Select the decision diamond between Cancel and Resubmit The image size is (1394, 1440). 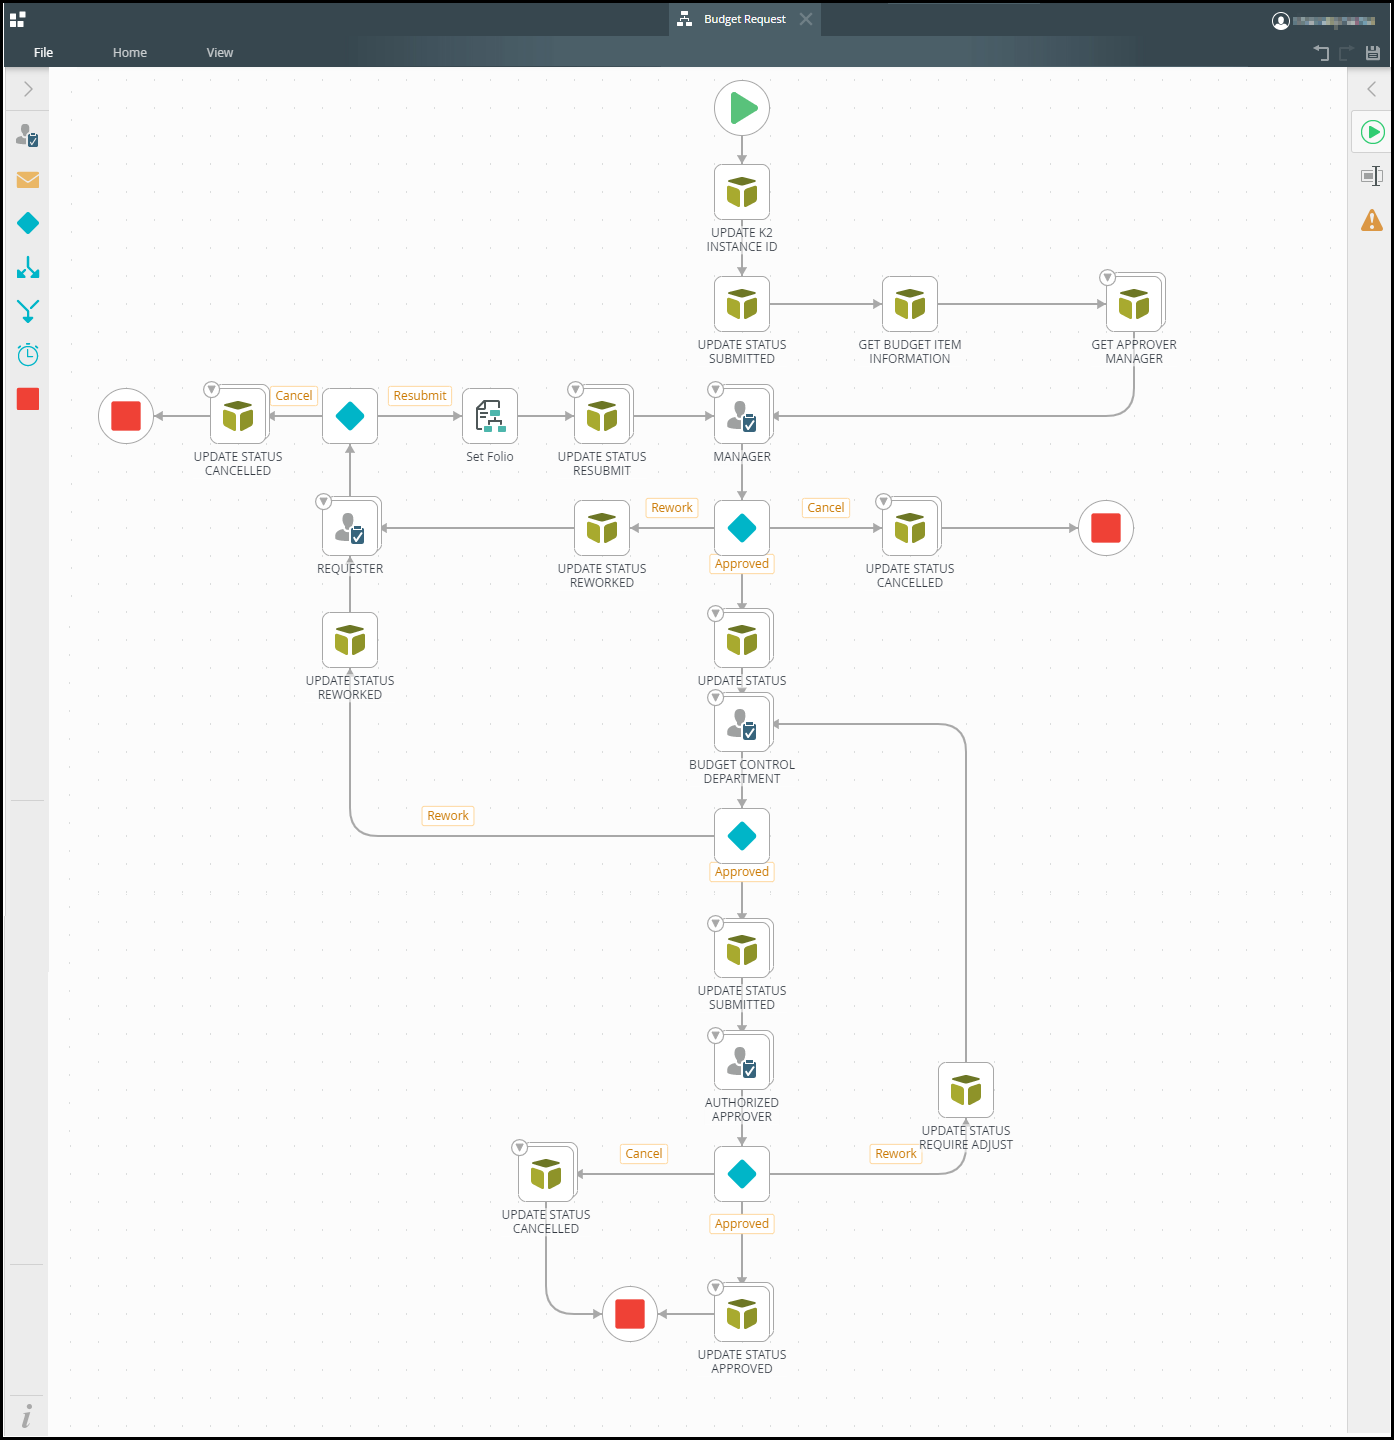[350, 416]
